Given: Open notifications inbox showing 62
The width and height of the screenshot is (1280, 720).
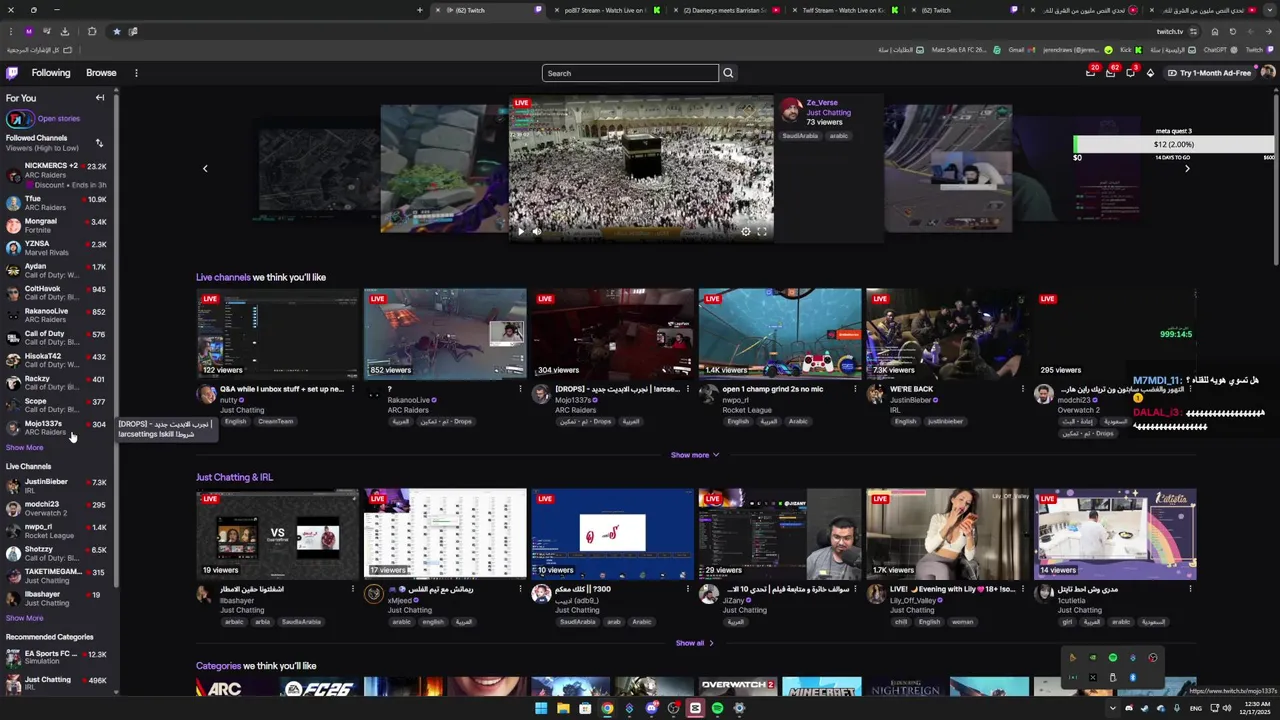Looking at the screenshot, I should tap(1111, 73).
